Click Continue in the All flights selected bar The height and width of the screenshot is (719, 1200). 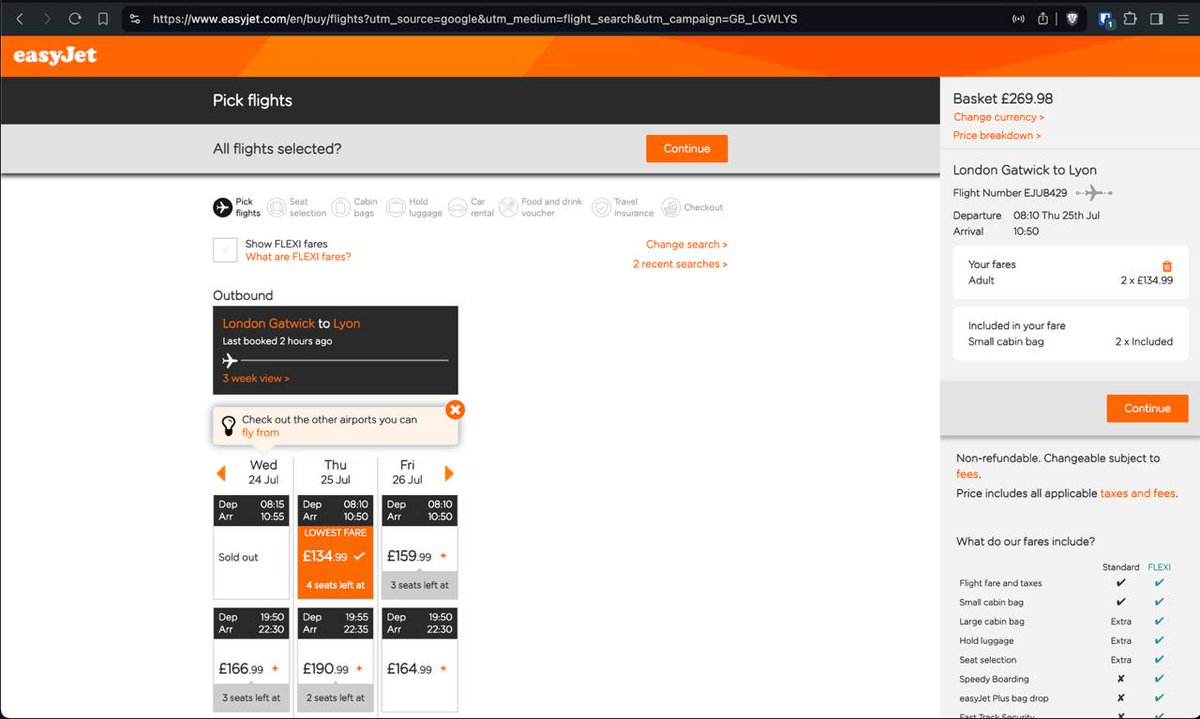click(687, 148)
